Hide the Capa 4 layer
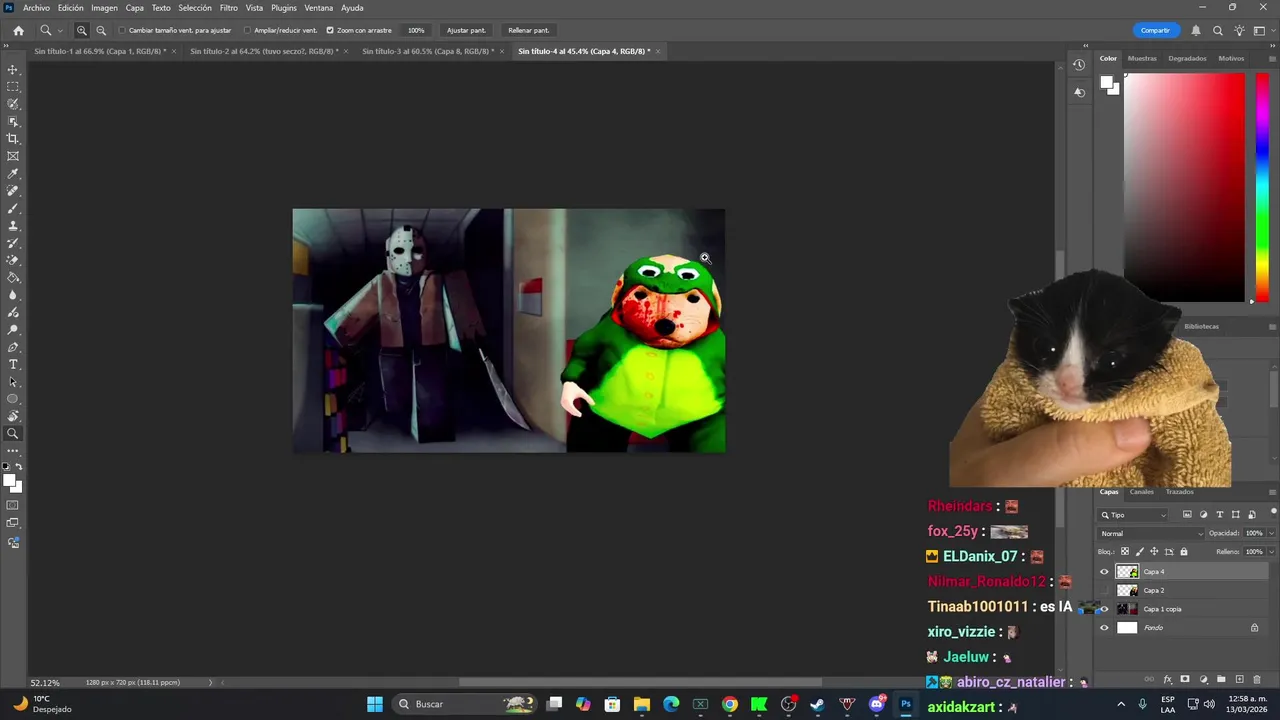The image size is (1280, 720). tap(1104, 572)
